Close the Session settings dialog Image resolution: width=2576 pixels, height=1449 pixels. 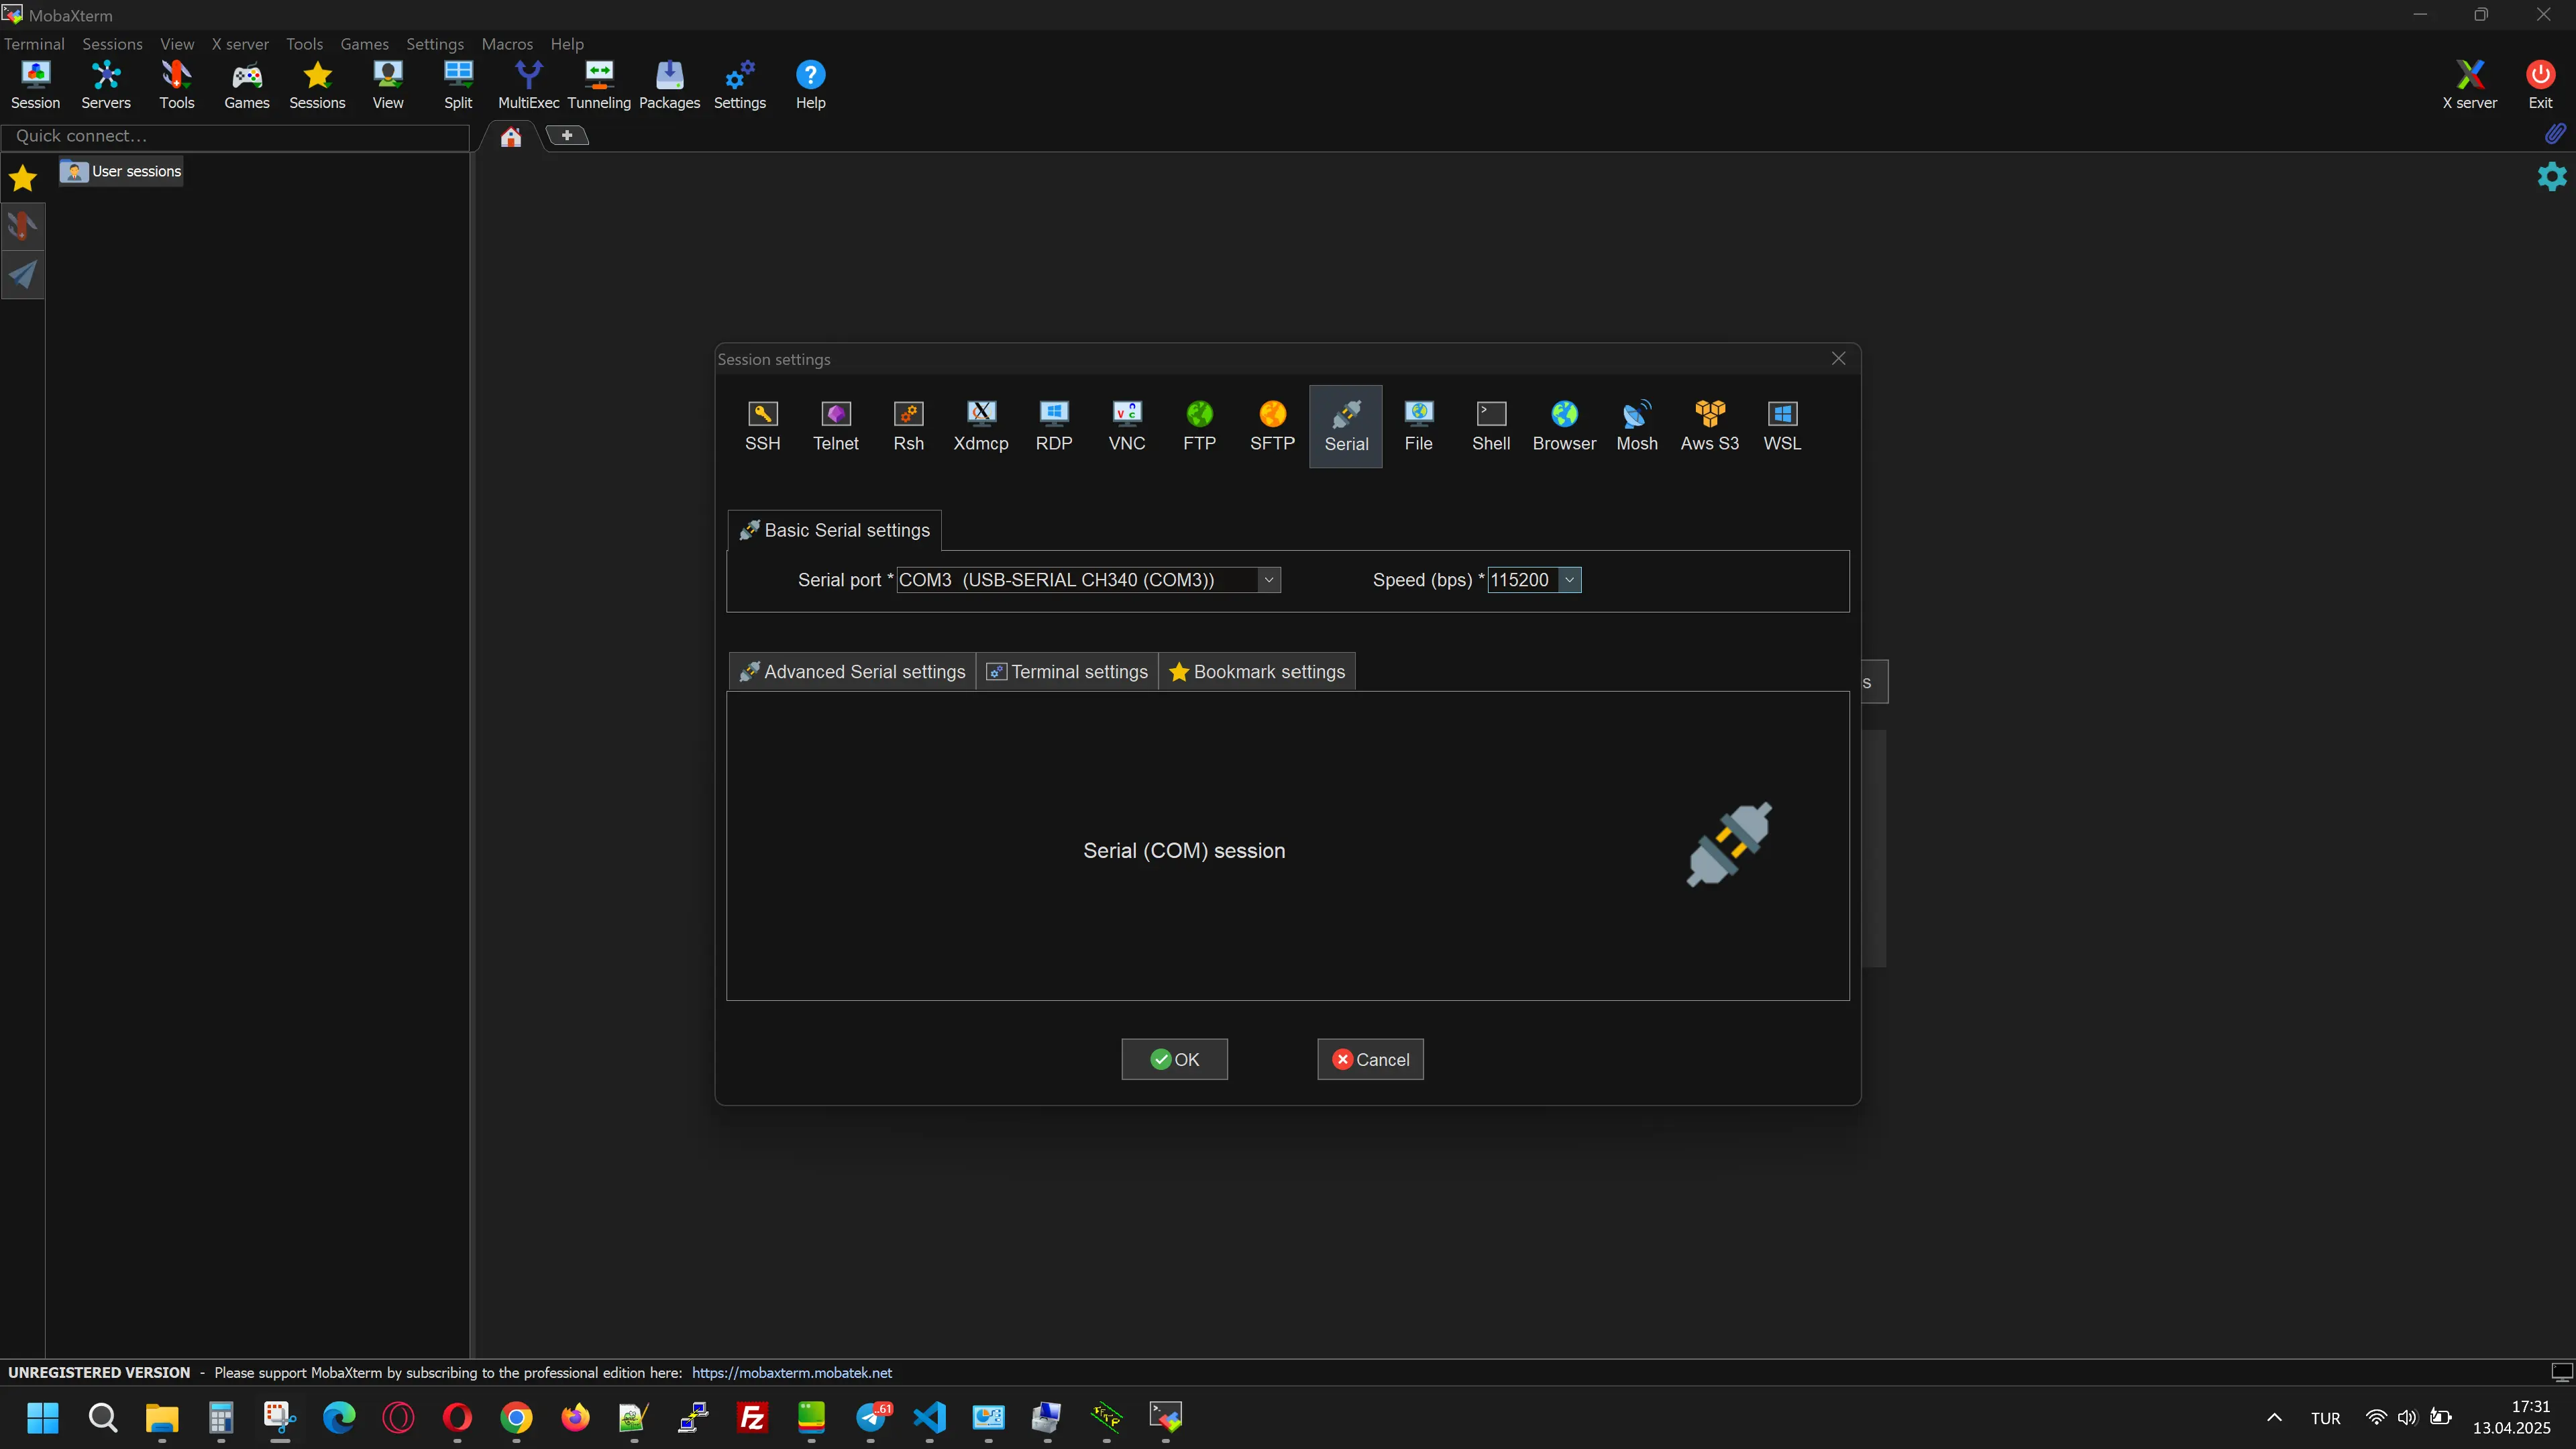coord(1838,359)
